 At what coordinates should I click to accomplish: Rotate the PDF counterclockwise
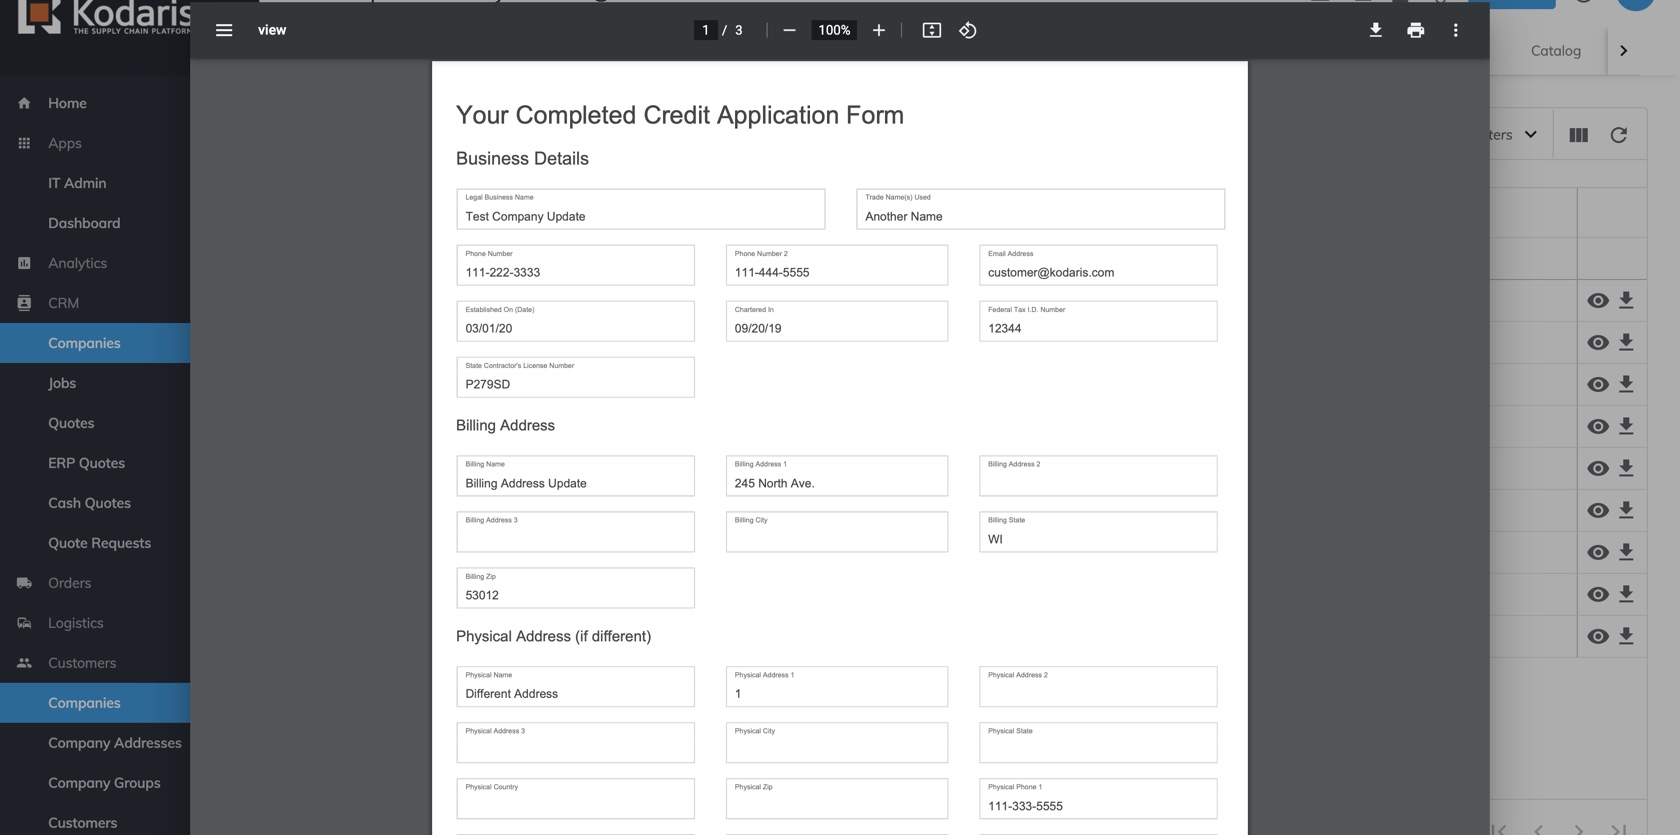968,30
